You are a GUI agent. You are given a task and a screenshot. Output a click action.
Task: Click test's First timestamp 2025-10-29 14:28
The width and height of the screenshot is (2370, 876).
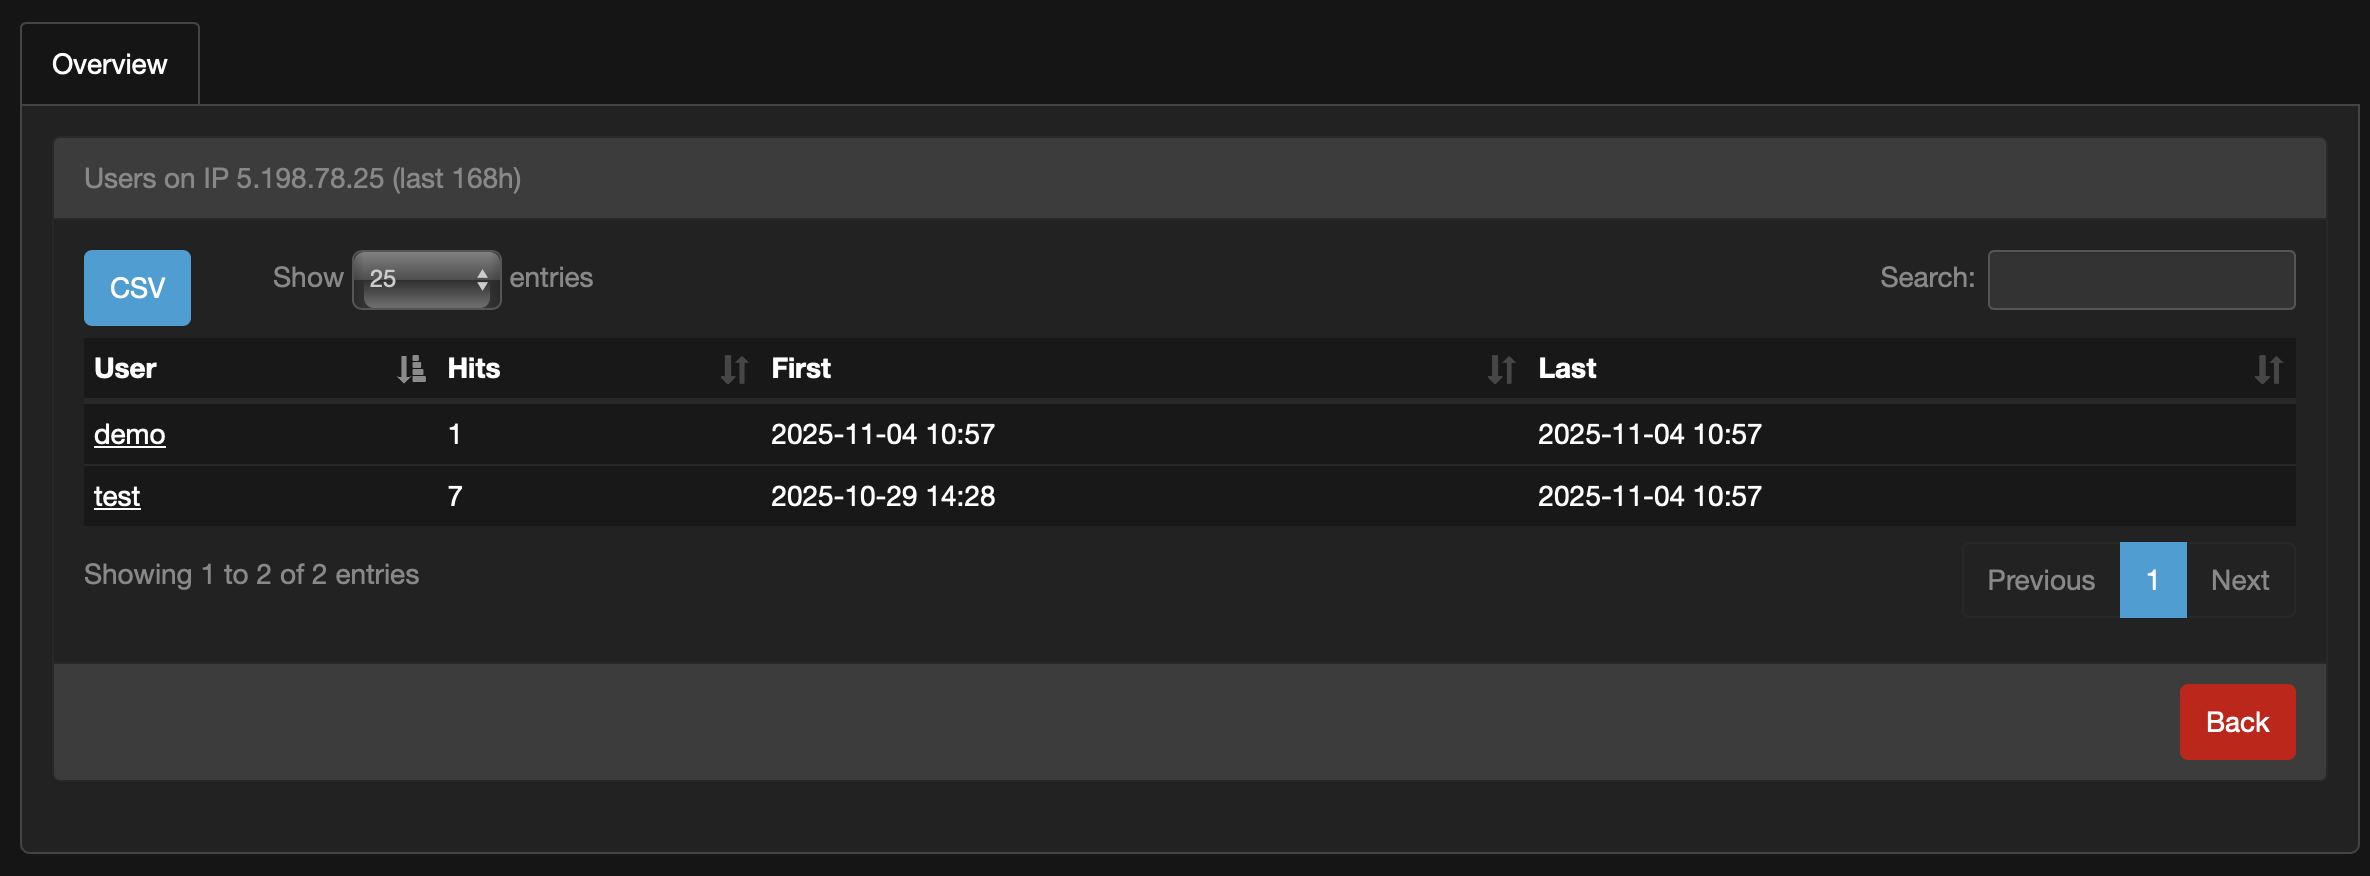coord(883,496)
